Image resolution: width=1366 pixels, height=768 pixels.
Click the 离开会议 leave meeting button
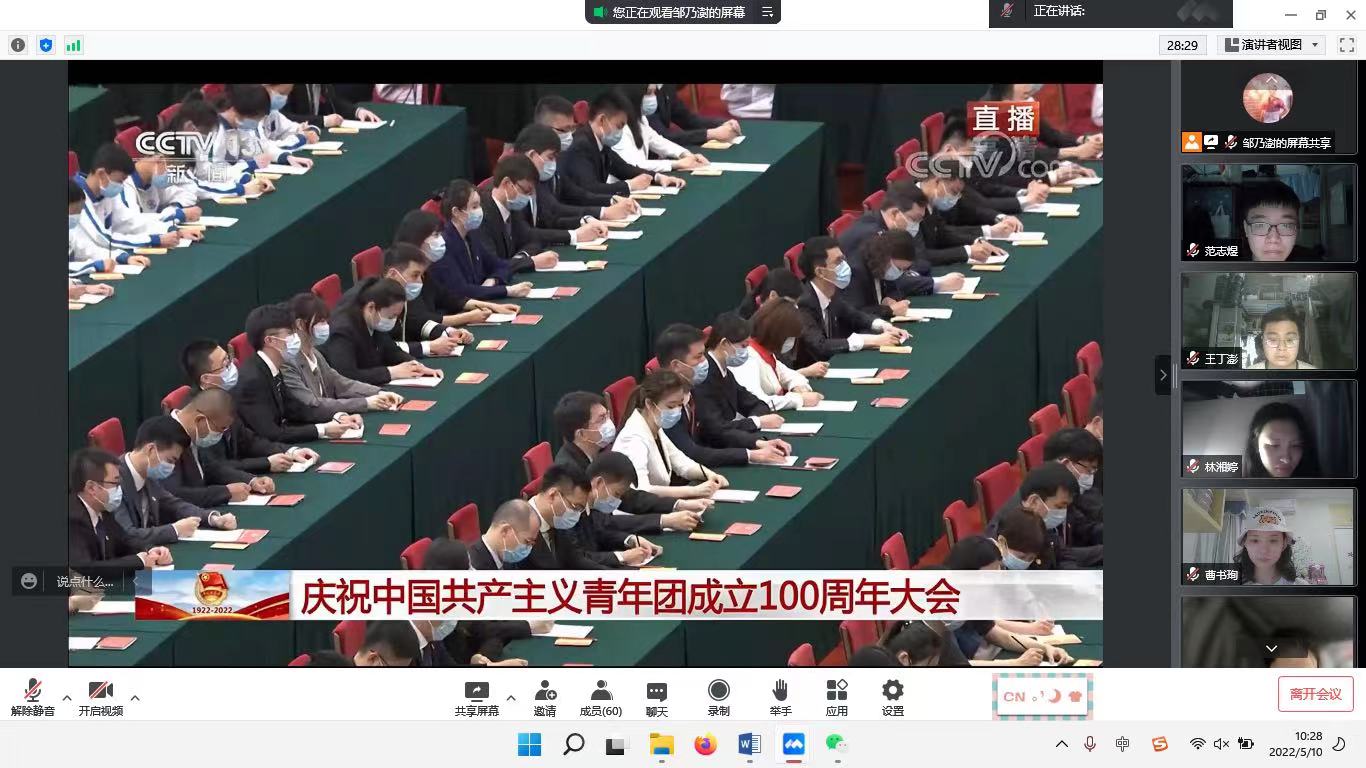[x=1314, y=694]
